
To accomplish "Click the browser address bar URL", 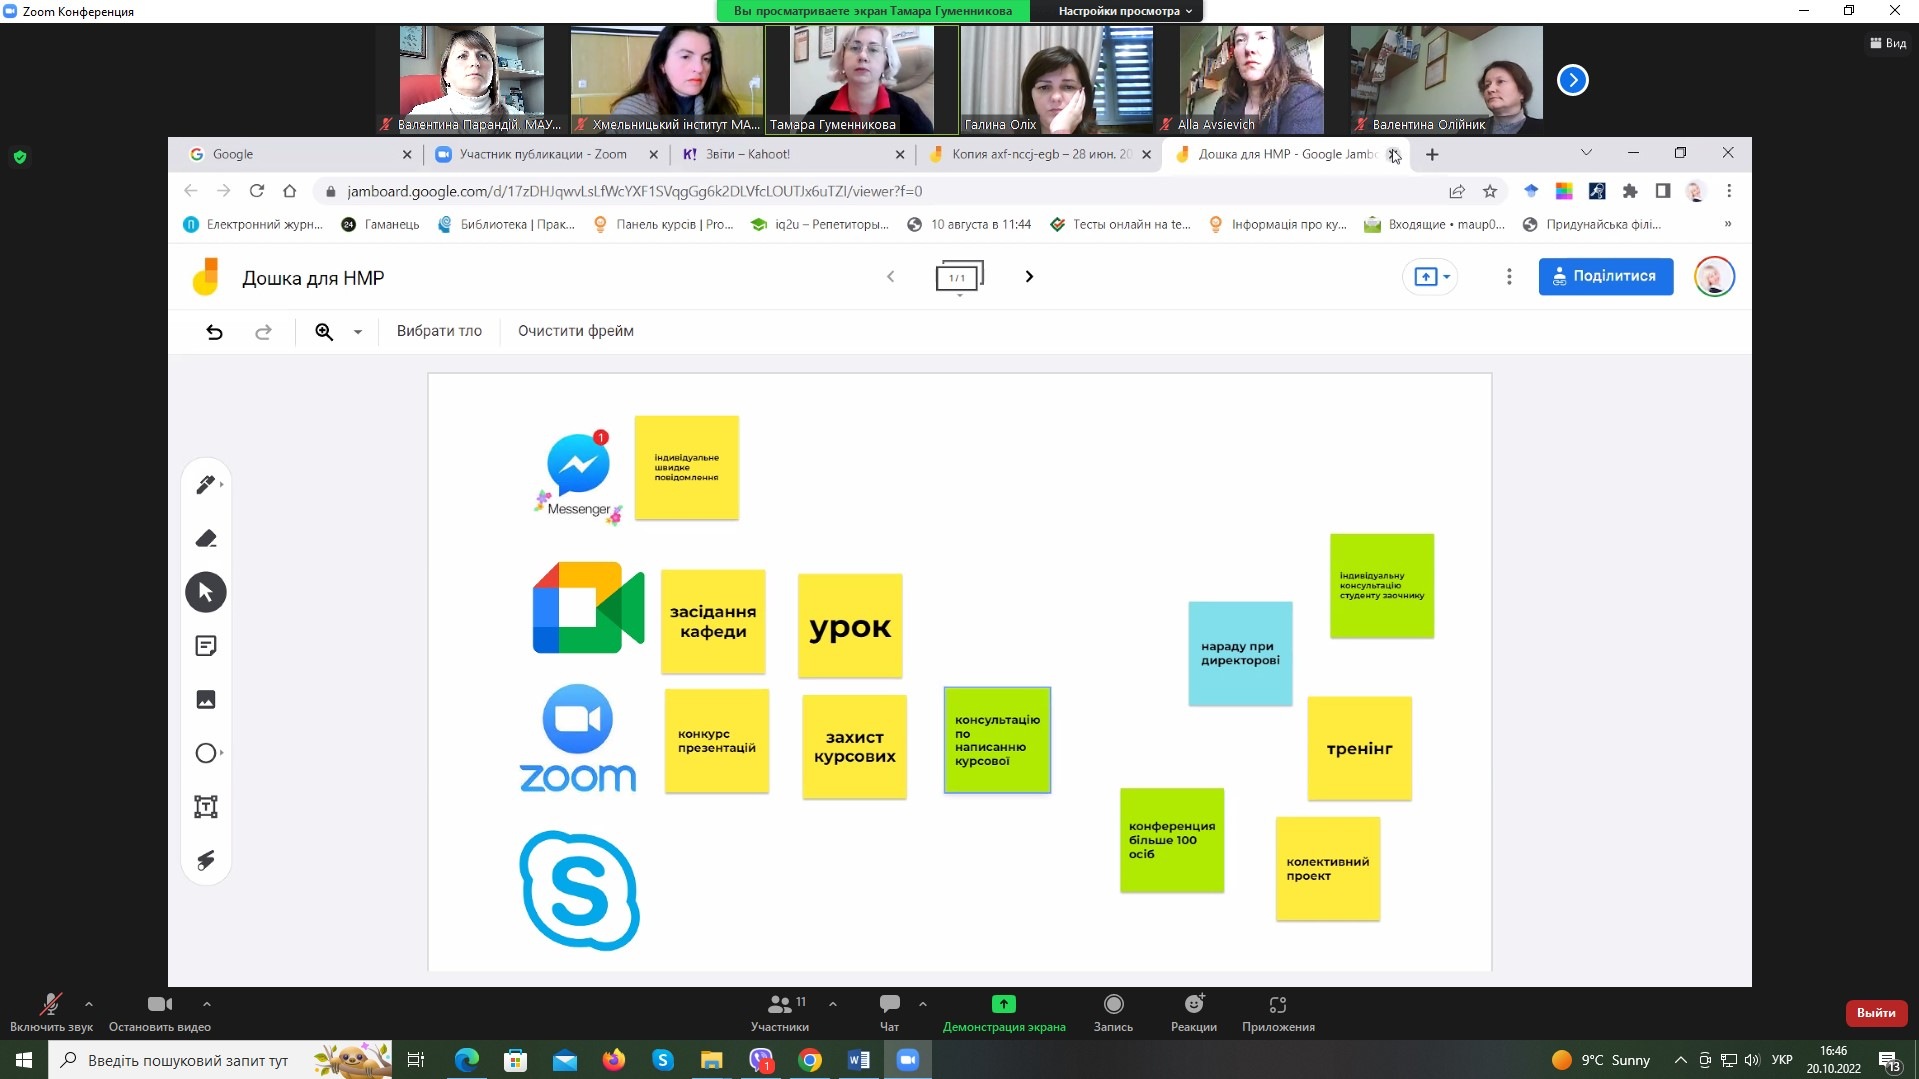I will pyautogui.click(x=634, y=191).
